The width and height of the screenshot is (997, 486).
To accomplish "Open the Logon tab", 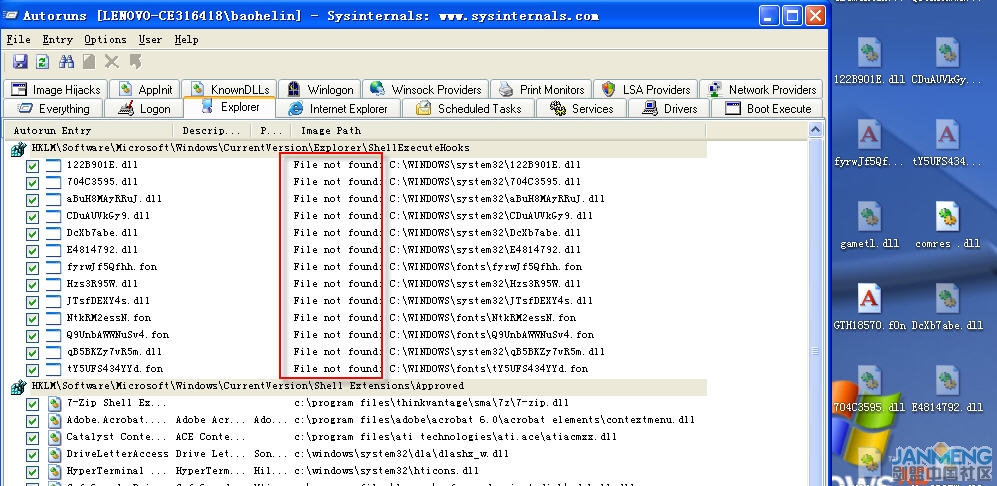I will click(144, 109).
